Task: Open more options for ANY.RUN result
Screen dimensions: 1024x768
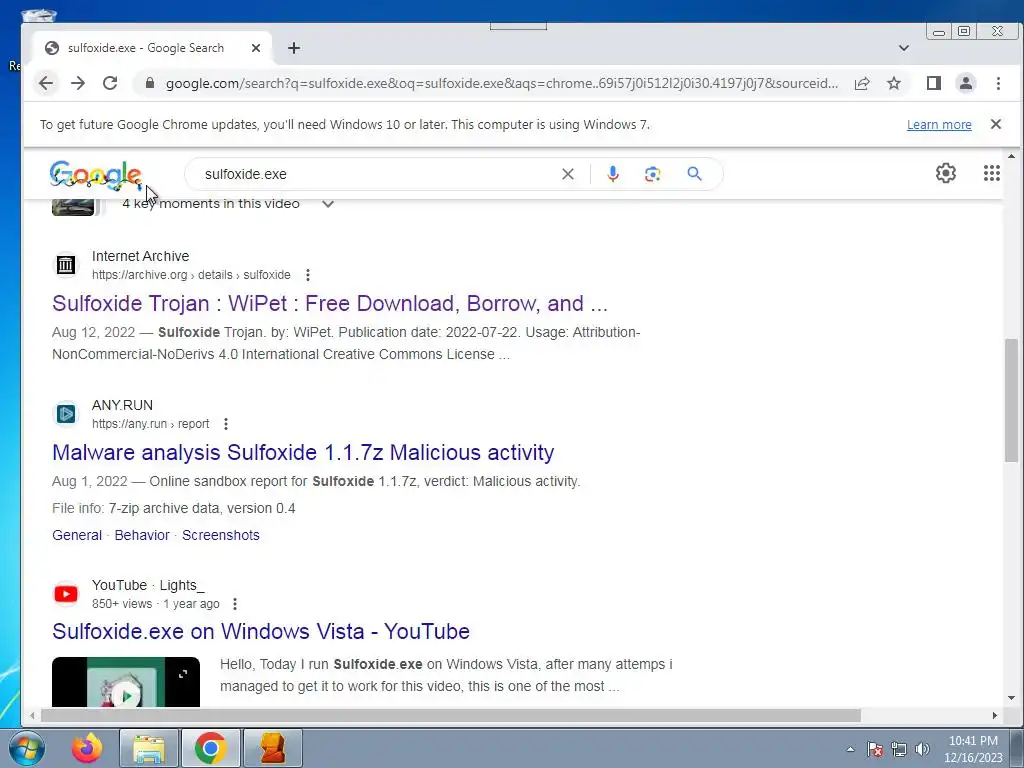Action: [226, 424]
